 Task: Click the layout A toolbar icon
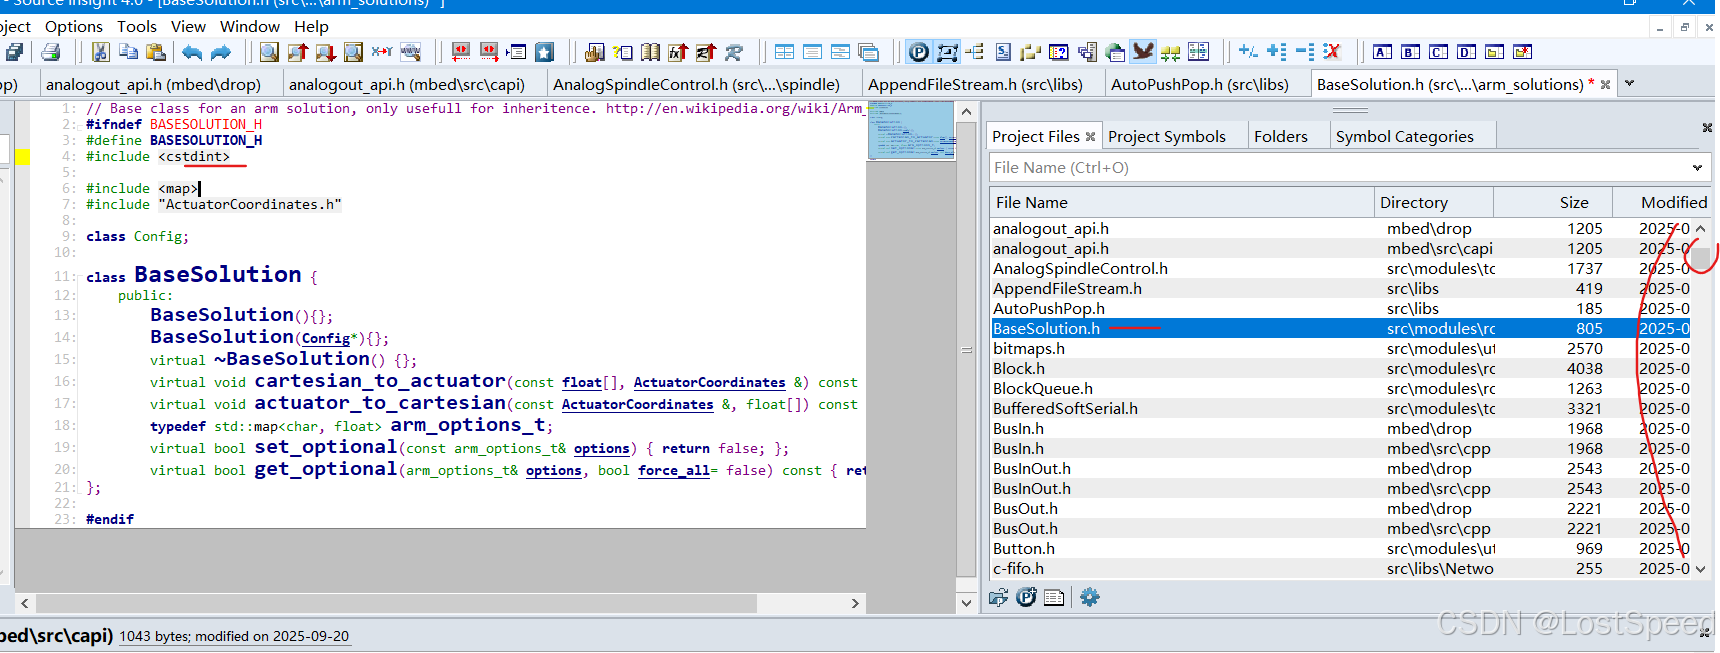[1382, 52]
